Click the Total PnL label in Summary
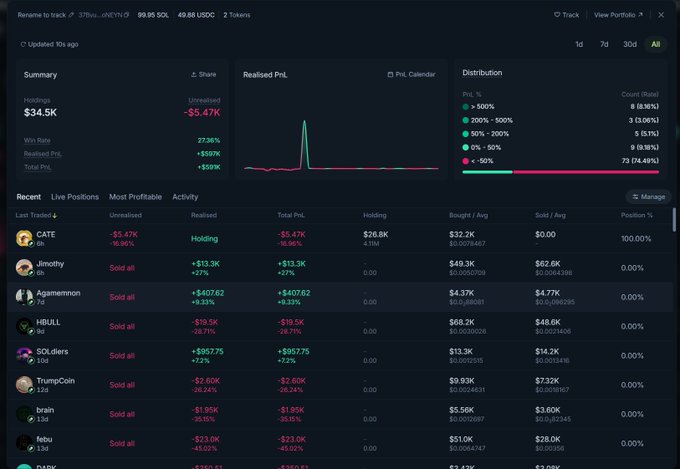 tap(38, 167)
